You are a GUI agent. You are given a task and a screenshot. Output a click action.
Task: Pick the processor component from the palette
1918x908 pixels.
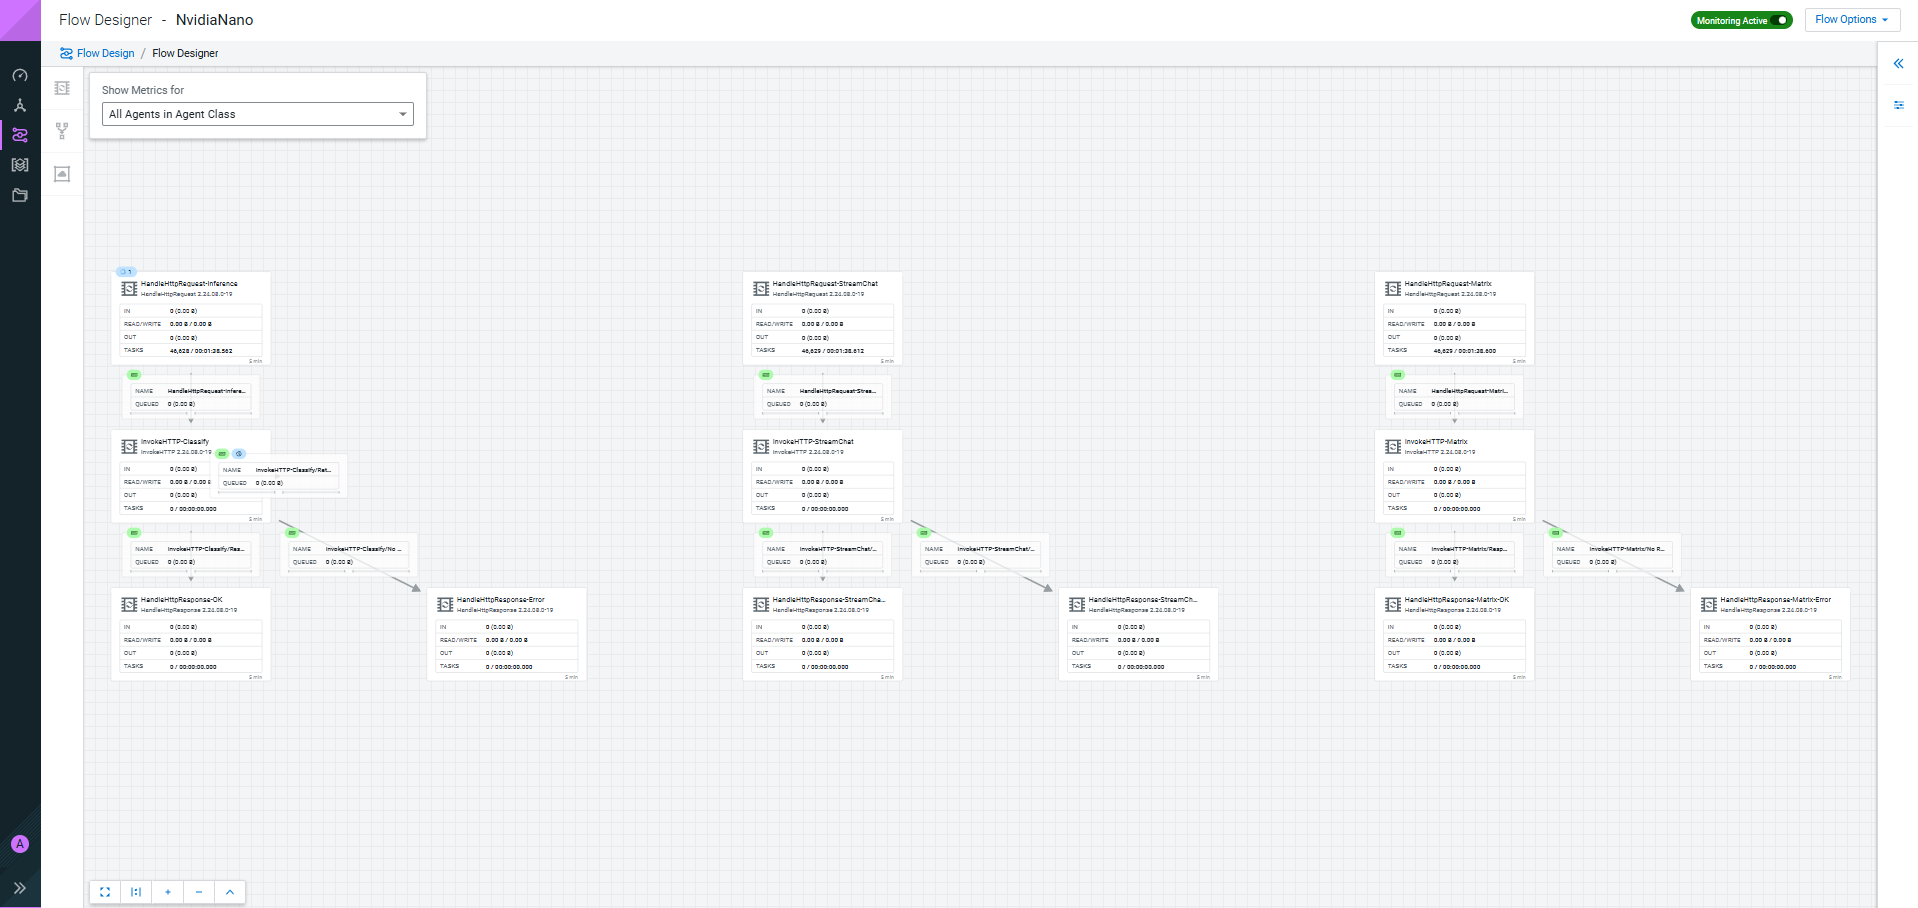pos(62,88)
